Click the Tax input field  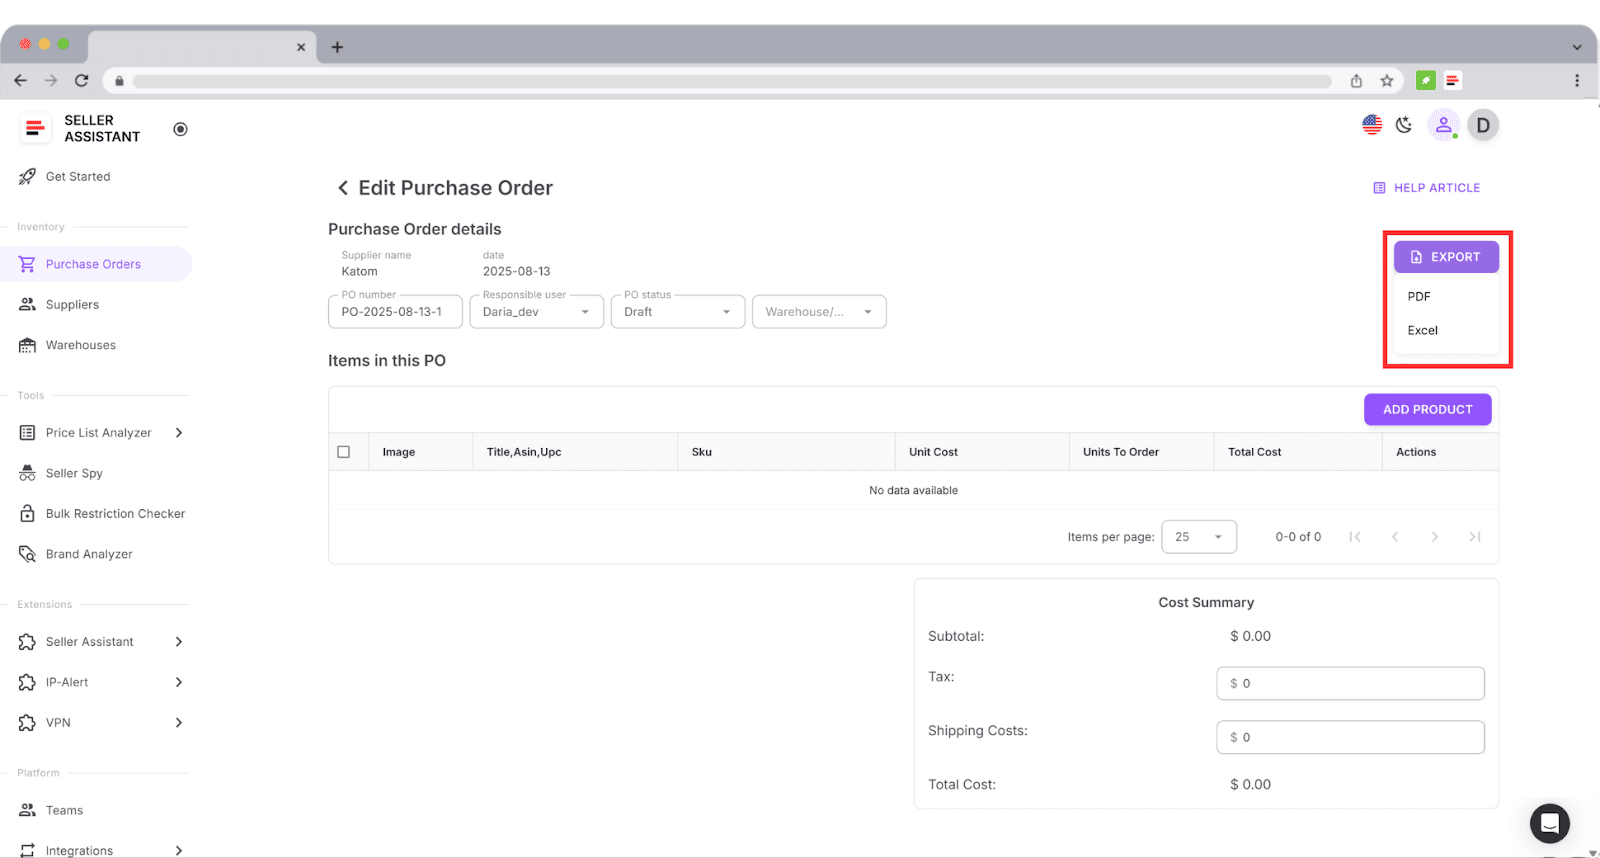click(1350, 684)
